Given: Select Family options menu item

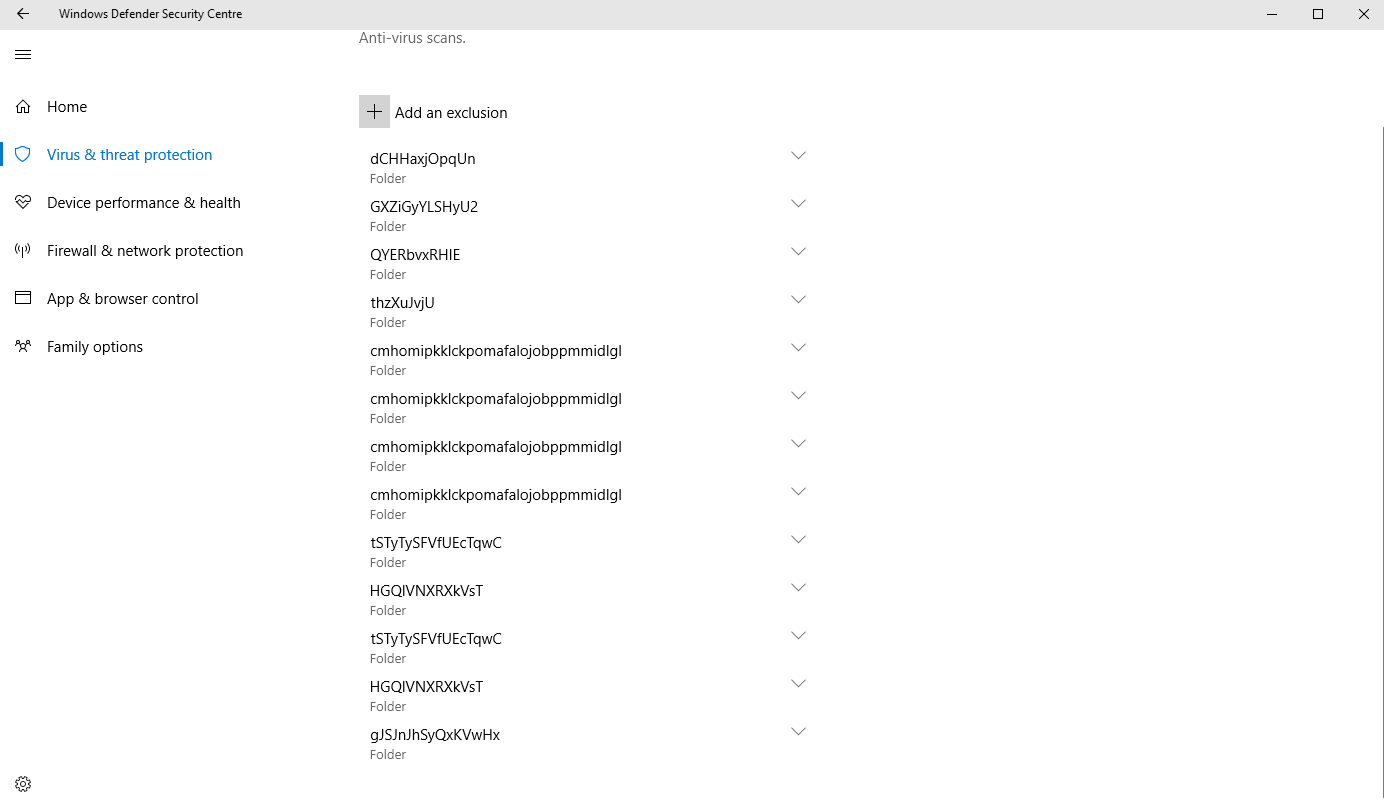Looking at the screenshot, I should coord(95,347).
